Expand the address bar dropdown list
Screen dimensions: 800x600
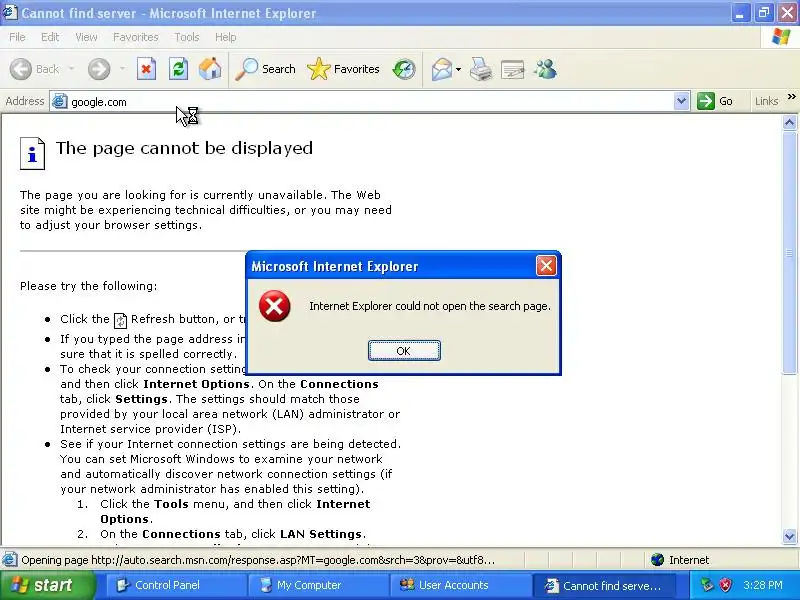[x=681, y=101]
